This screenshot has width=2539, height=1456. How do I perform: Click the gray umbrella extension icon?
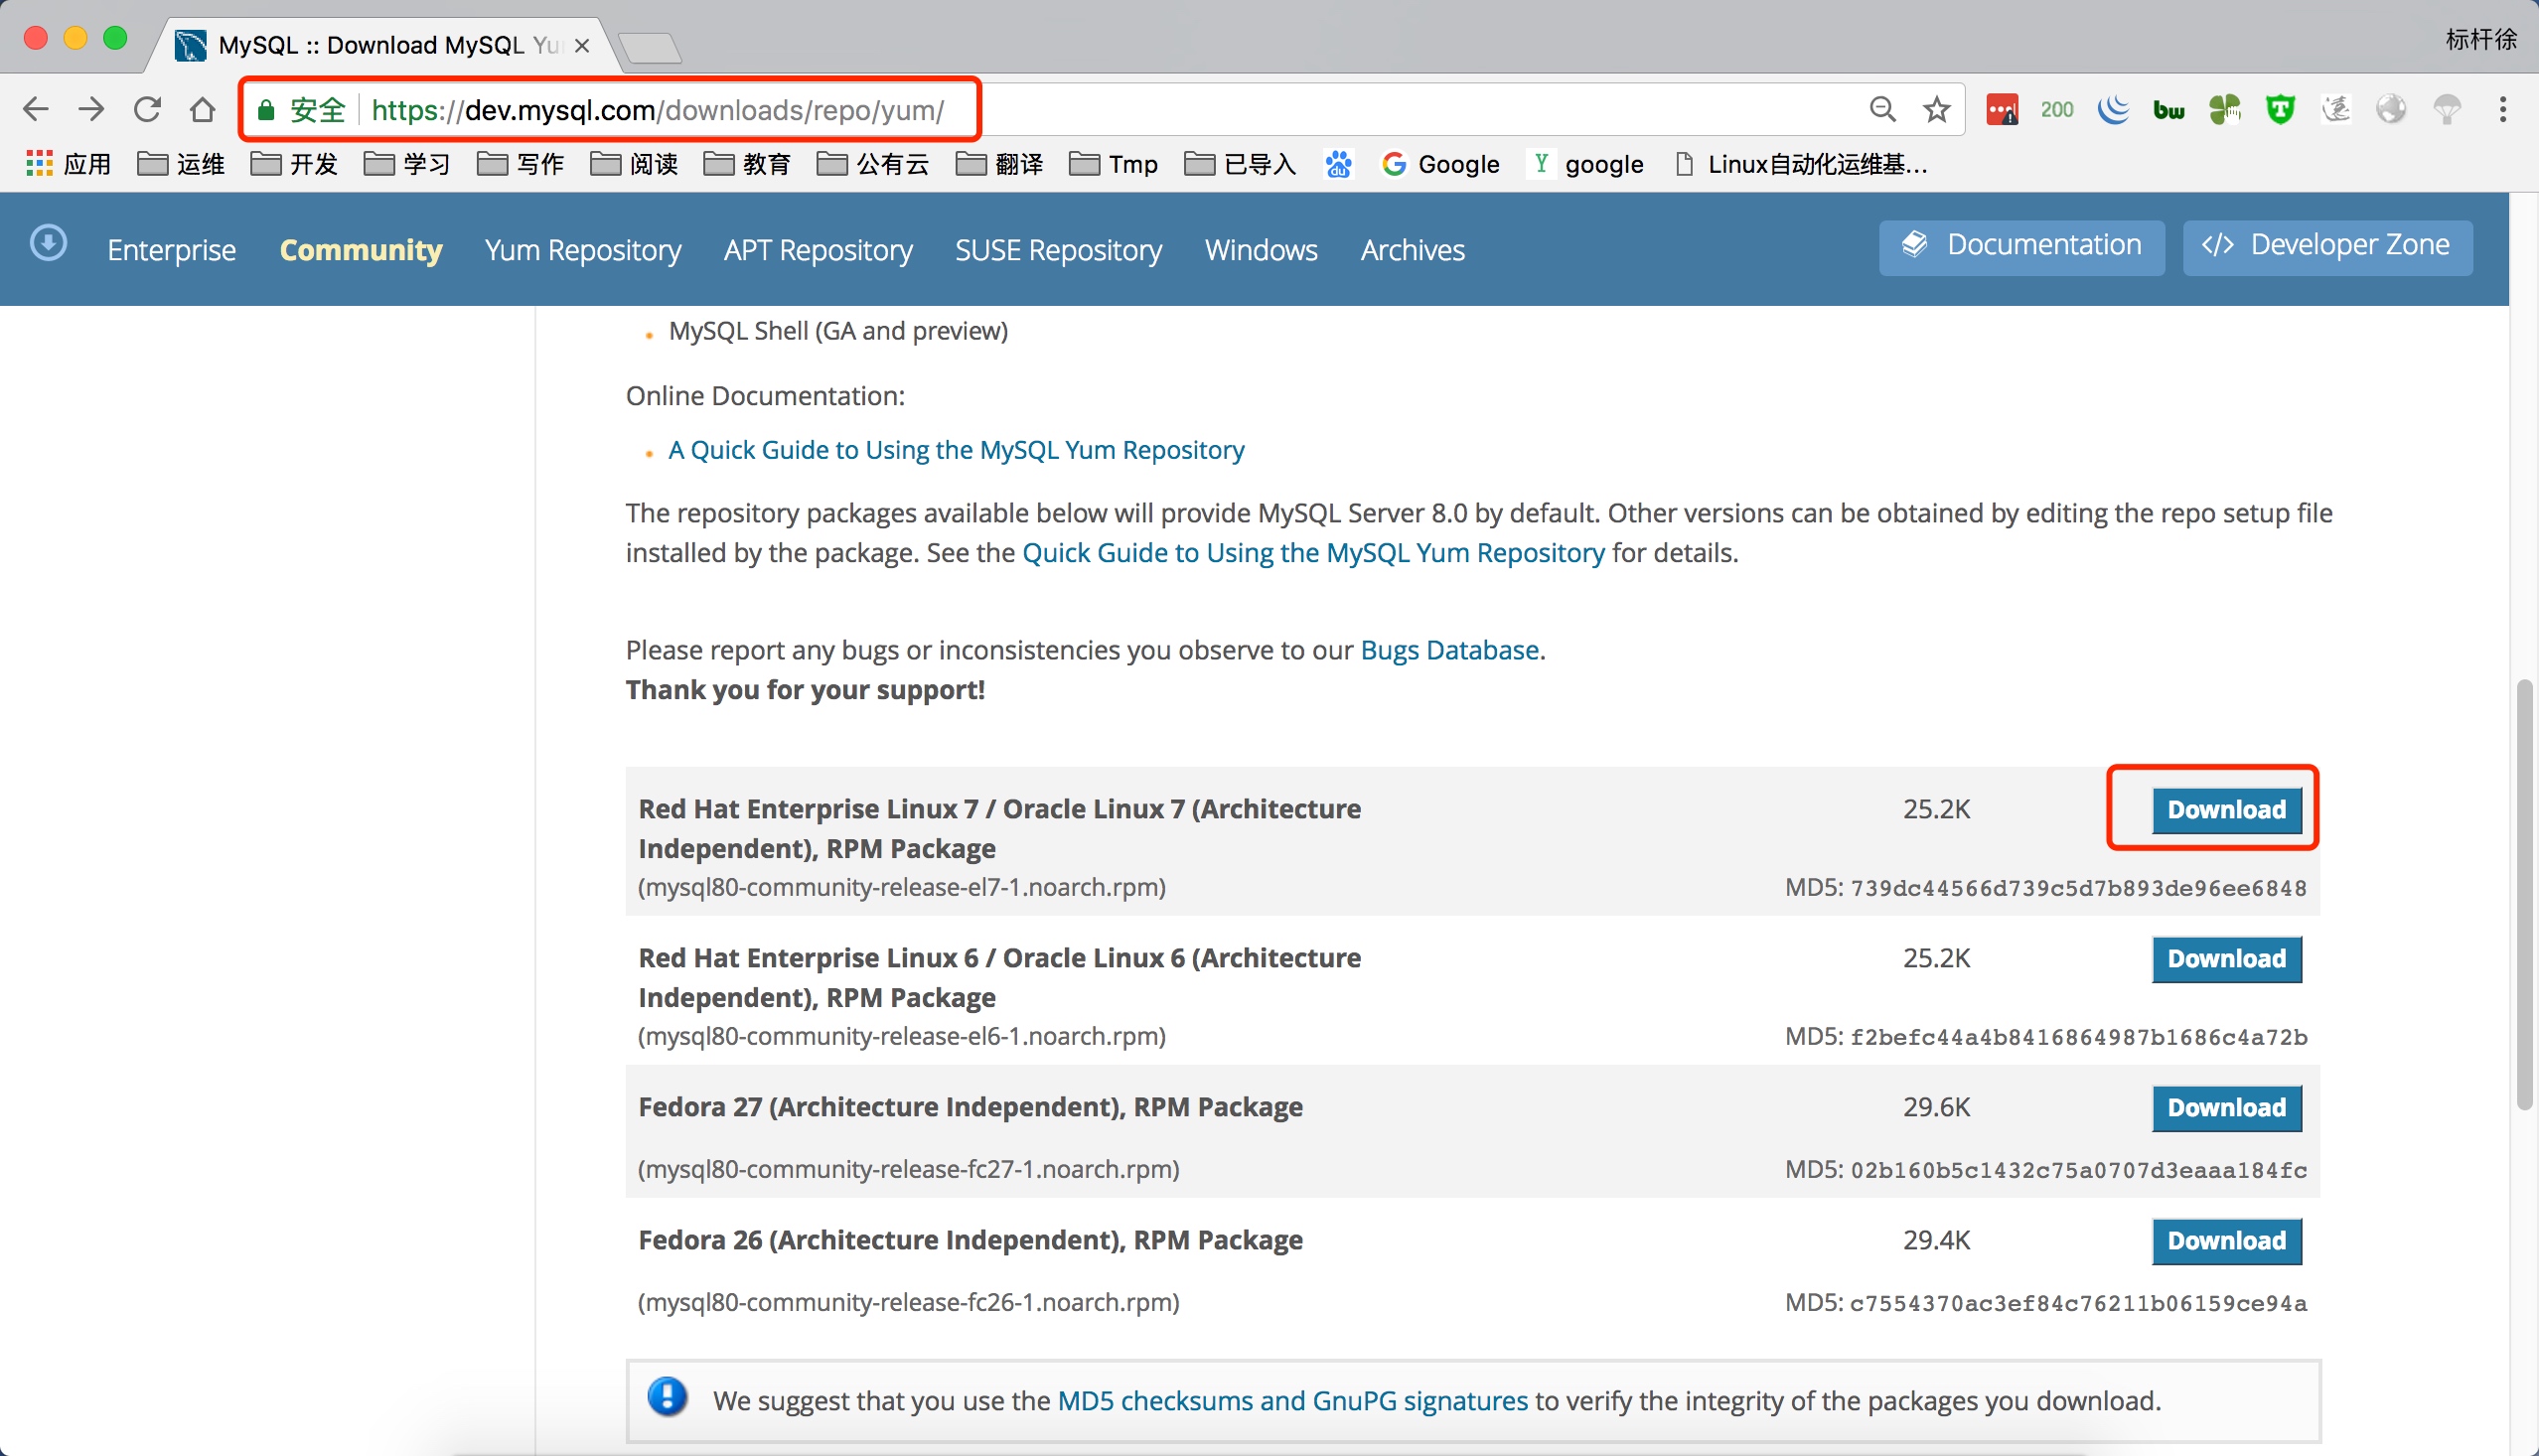coord(2447,109)
